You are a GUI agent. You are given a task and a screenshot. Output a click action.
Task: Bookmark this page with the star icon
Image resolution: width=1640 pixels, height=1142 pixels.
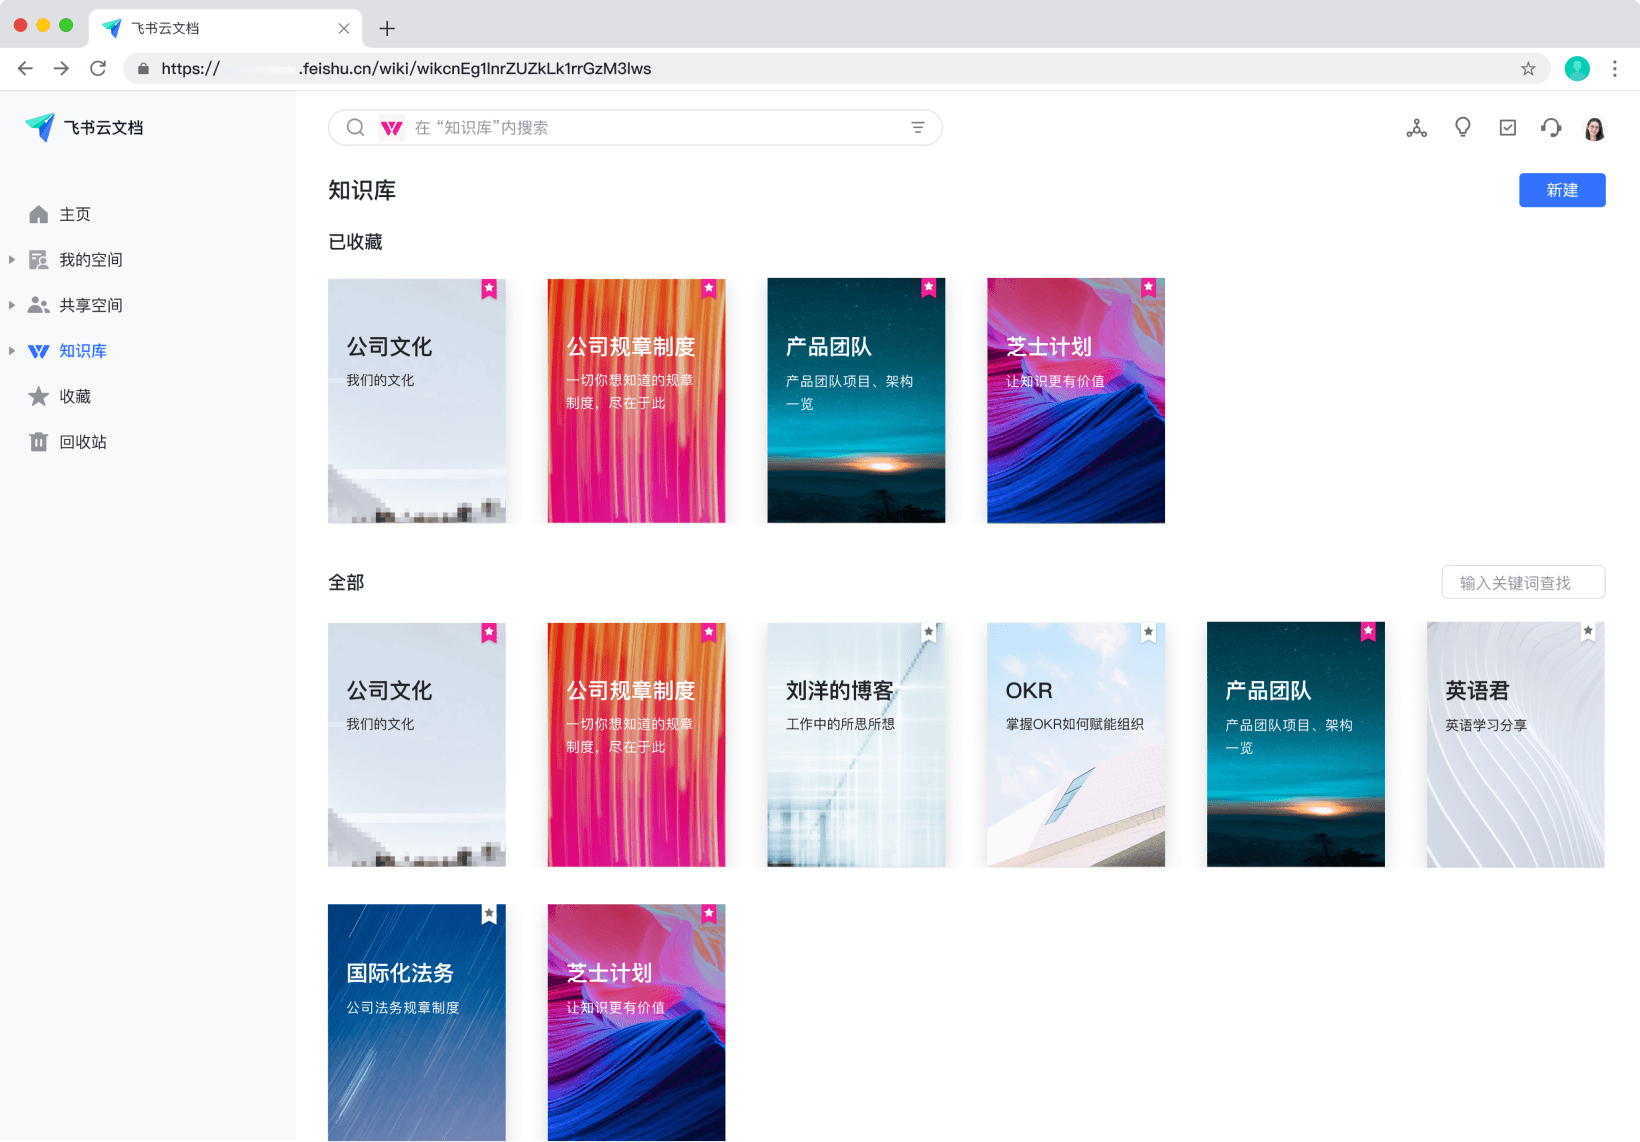pyautogui.click(x=1527, y=69)
